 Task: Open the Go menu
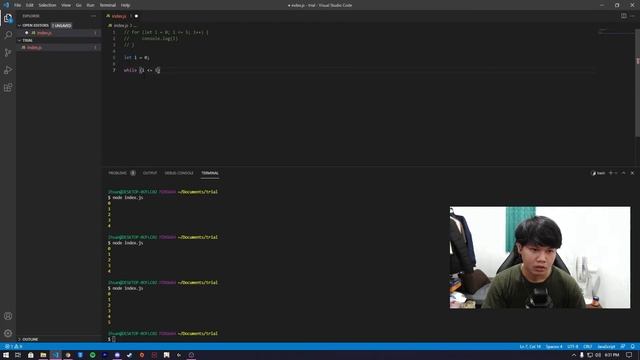click(x=79, y=5)
